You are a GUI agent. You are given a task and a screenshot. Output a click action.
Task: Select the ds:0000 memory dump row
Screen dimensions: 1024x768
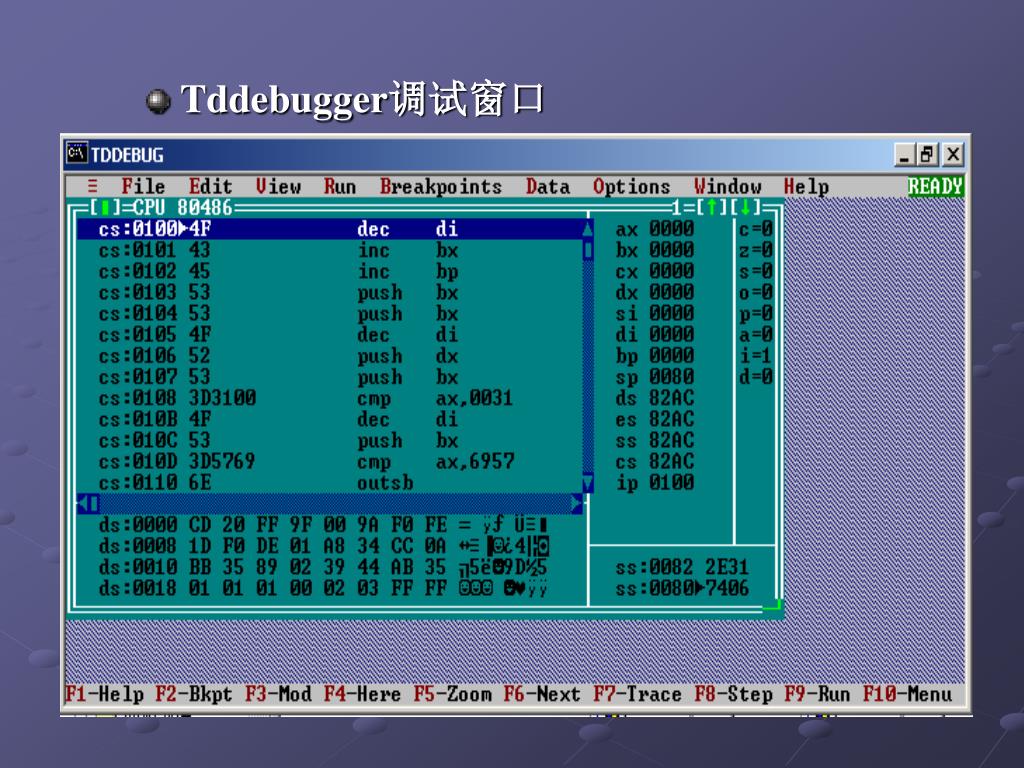[x=323, y=524]
